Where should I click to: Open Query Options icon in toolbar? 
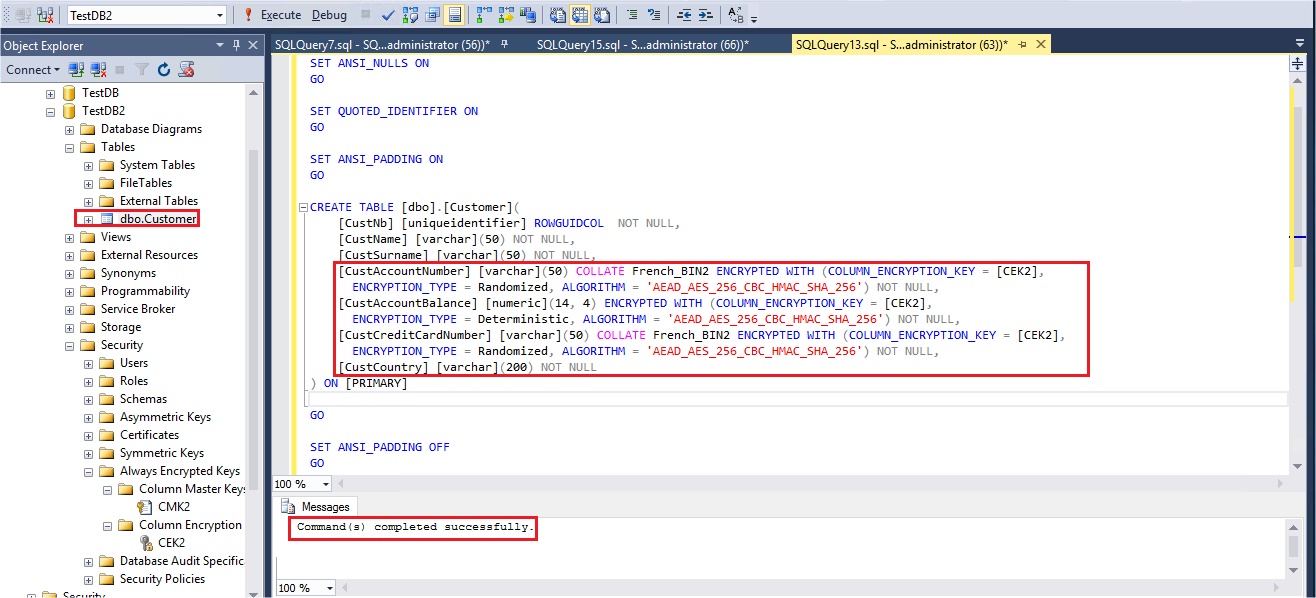tap(433, 15)
